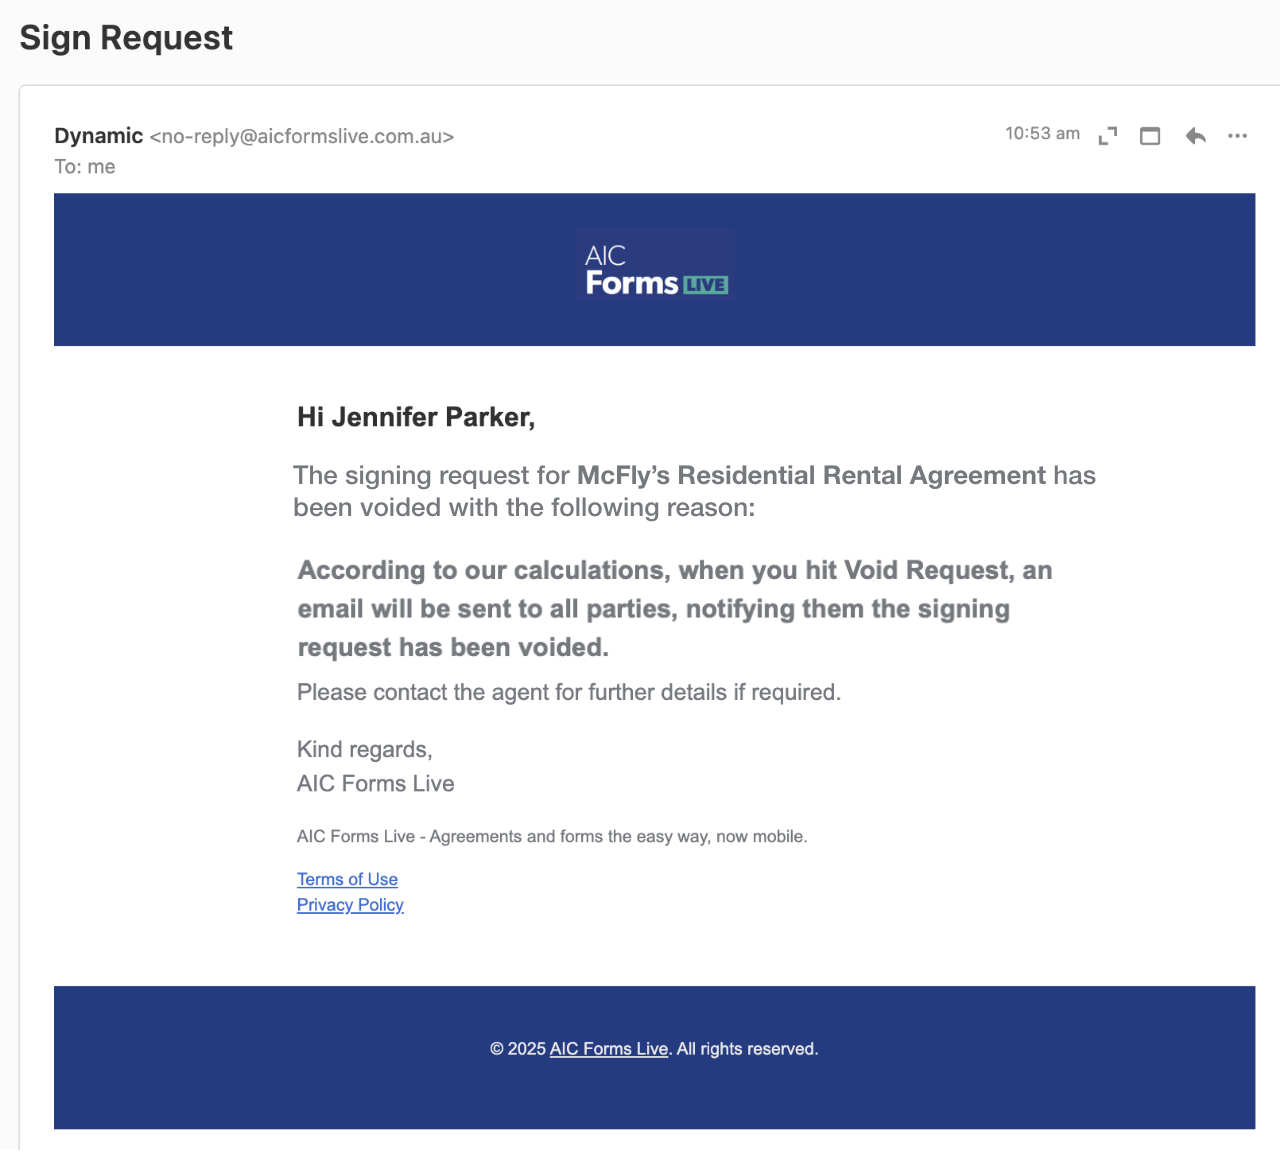Select the greeting 'Hi Jennifer Parker,'
This screenshot has height=1155, width=1280.
(x=416, y=417)
